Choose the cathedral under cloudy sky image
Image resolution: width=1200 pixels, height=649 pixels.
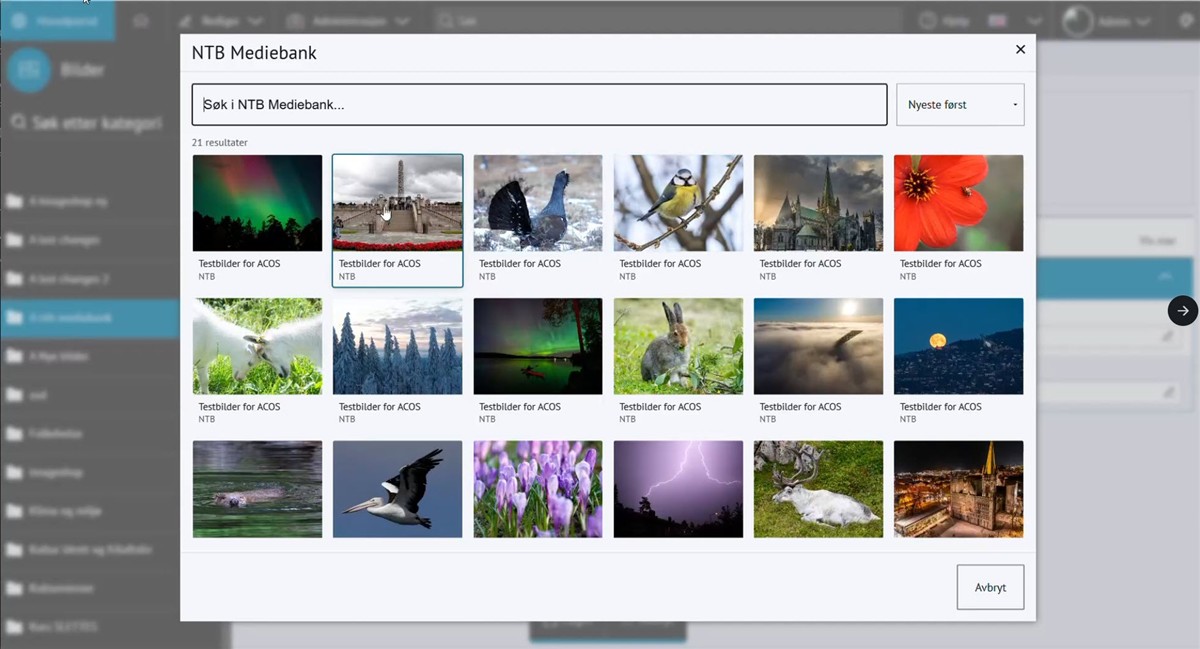tap(818, 203)
